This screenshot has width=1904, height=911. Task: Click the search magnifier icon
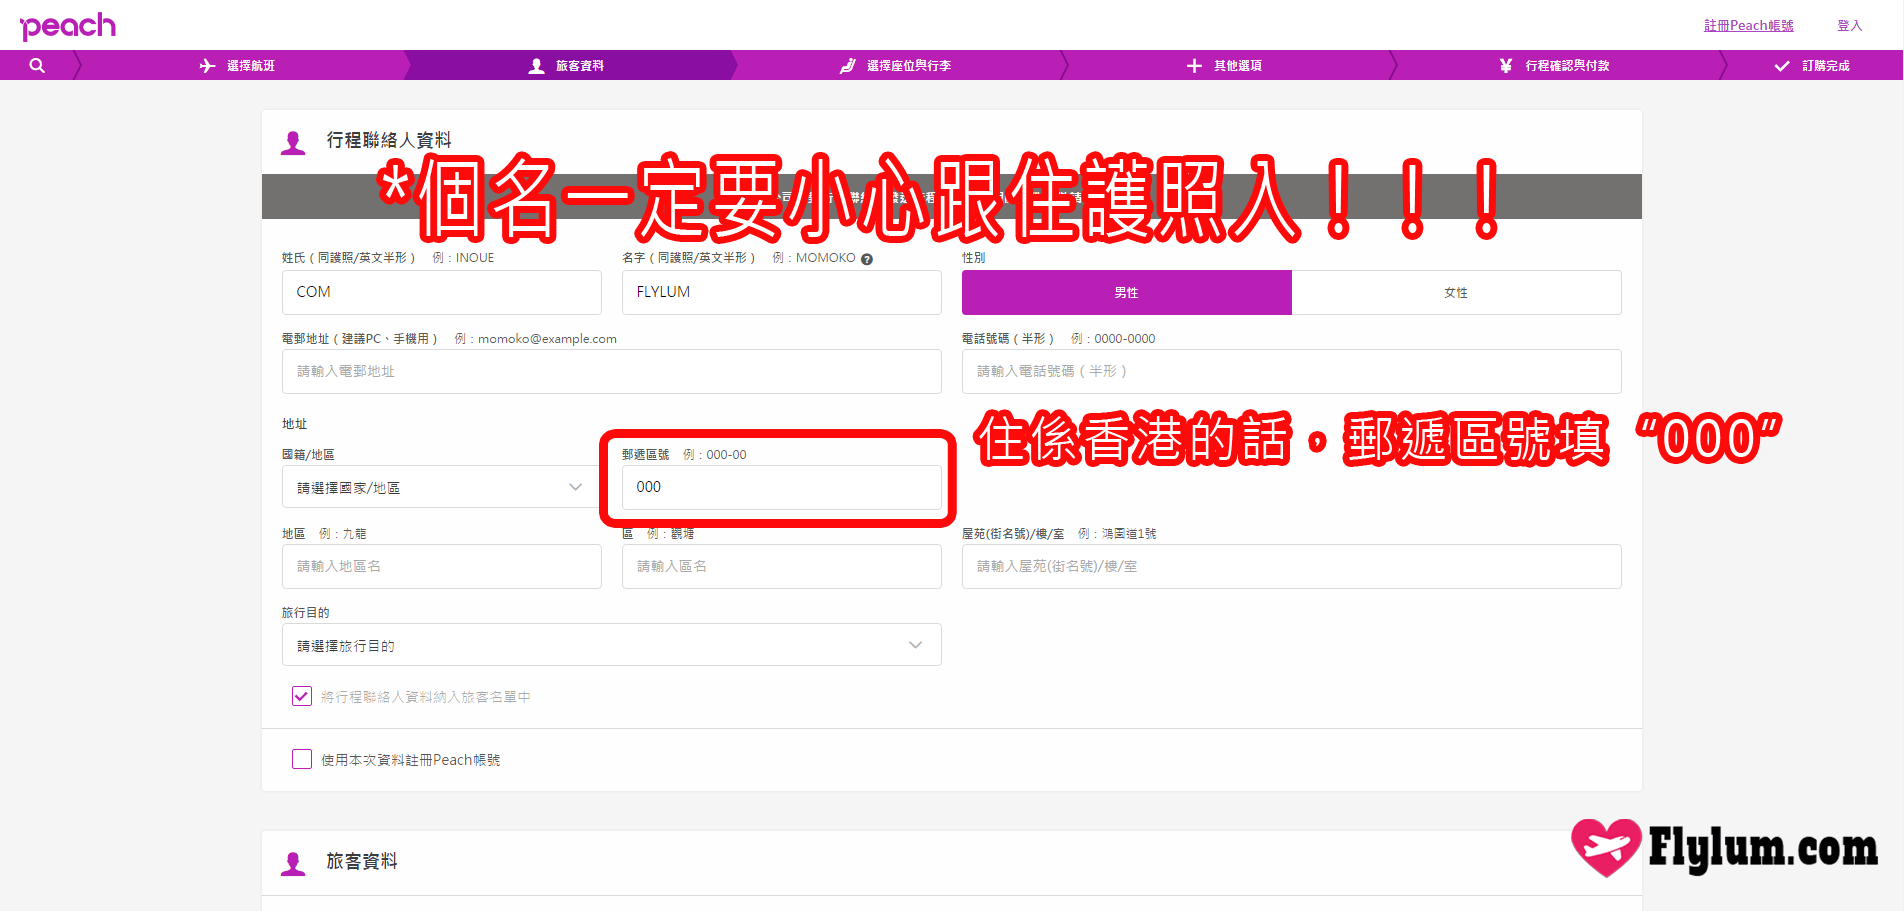click(37, 66)
